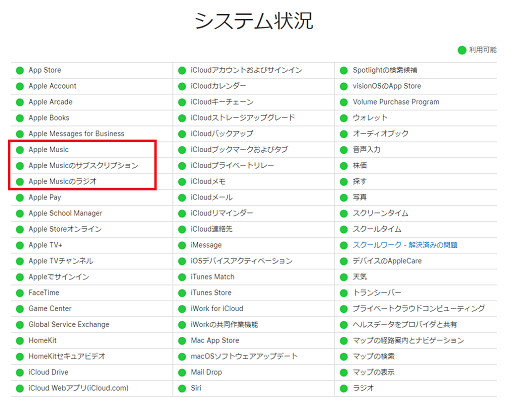Click the green dot for Volume Purchase Program
507x400 pixels.
click(344, 102)
